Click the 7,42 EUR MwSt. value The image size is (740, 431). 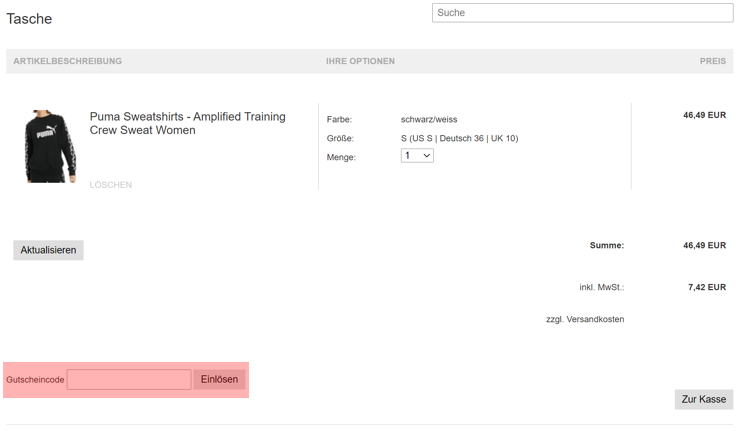coord(707,287)
